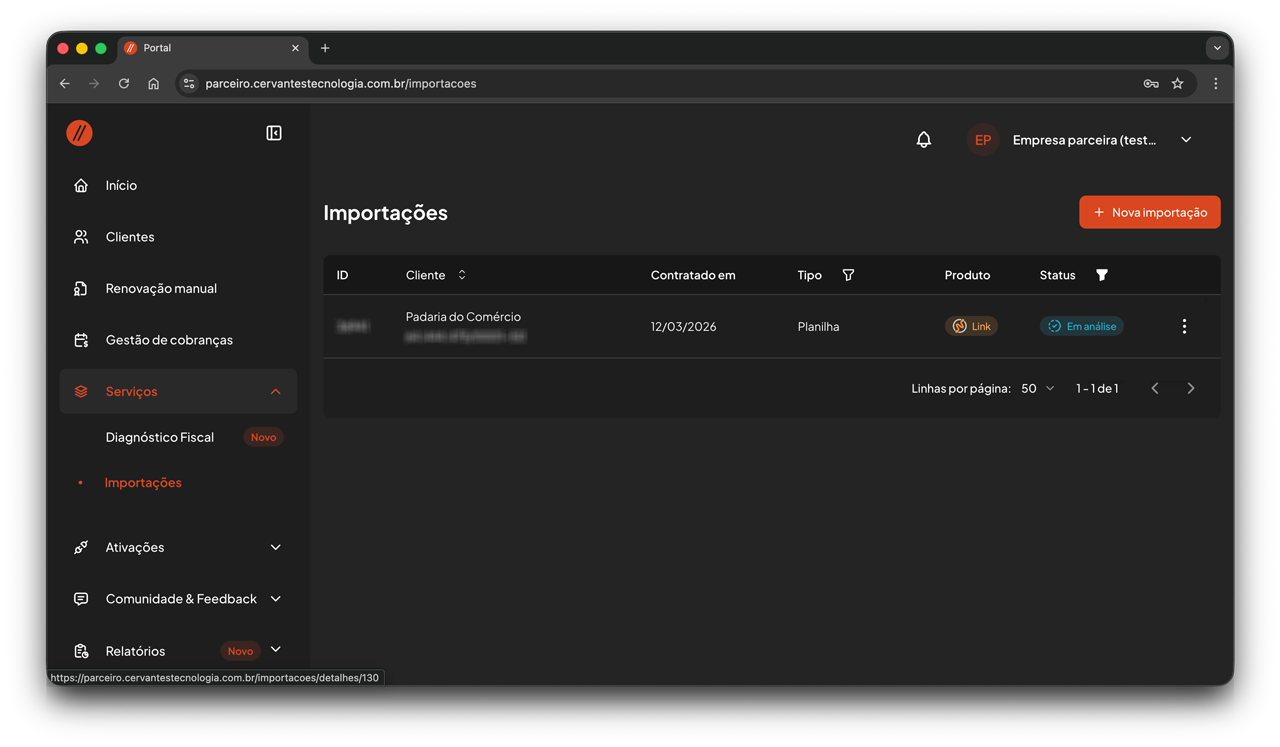Click the Tipo column filter icon

(848, 275)
